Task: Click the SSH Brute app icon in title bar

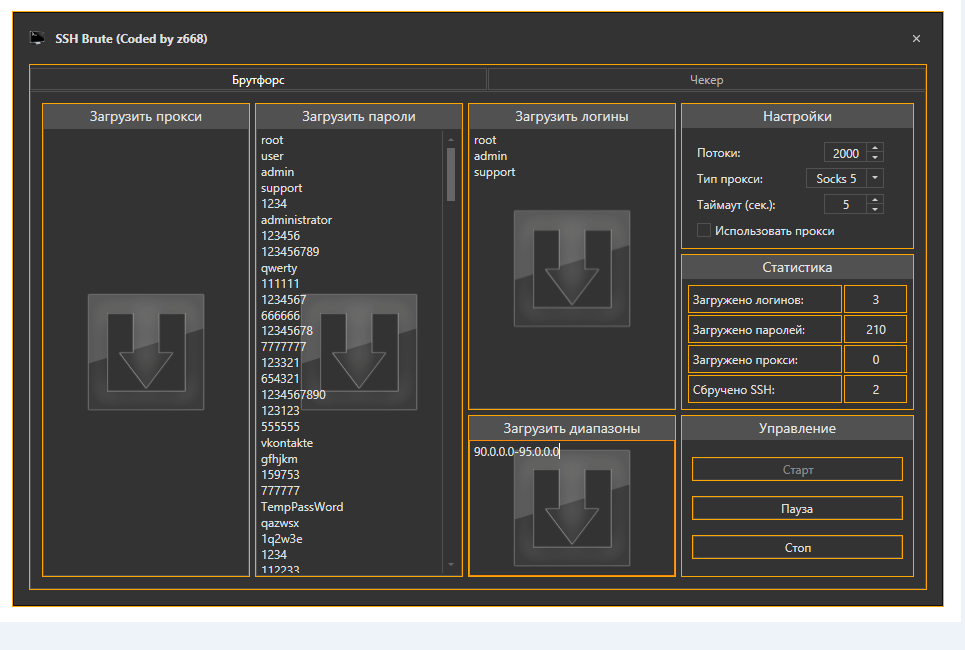Action: coord(37,38)
